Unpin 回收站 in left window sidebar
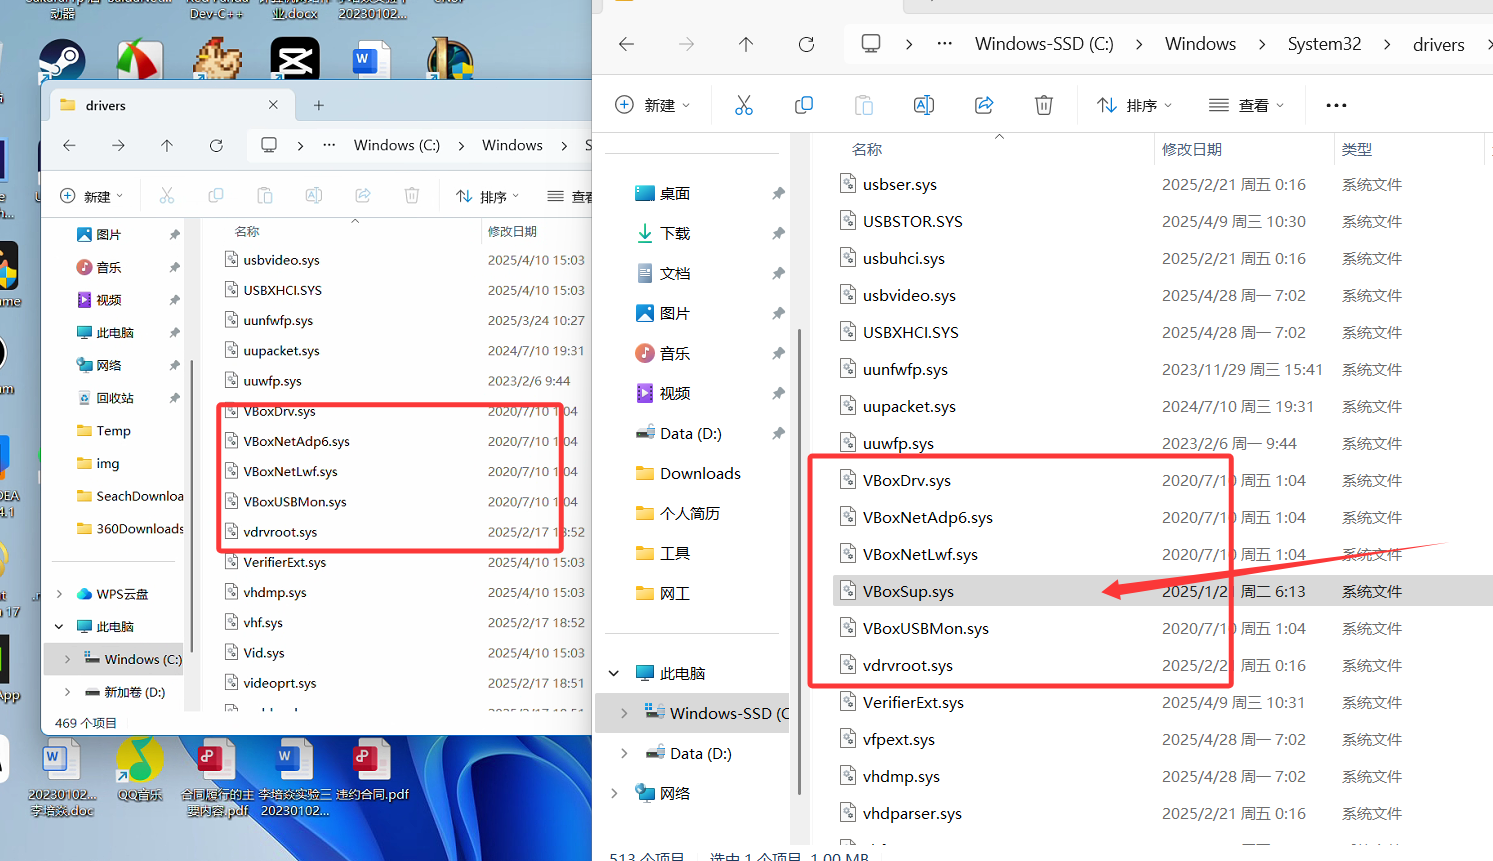 click(x=175, y=398)
